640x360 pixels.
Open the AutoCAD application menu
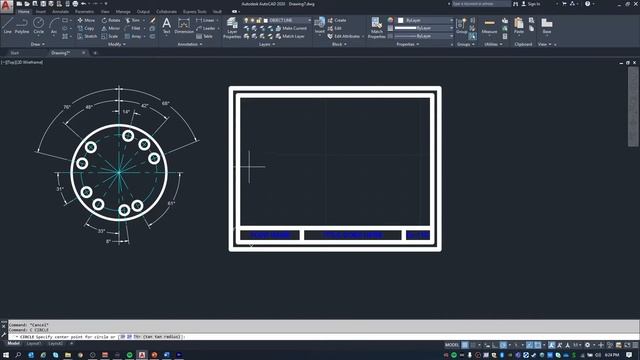(6, 6)
